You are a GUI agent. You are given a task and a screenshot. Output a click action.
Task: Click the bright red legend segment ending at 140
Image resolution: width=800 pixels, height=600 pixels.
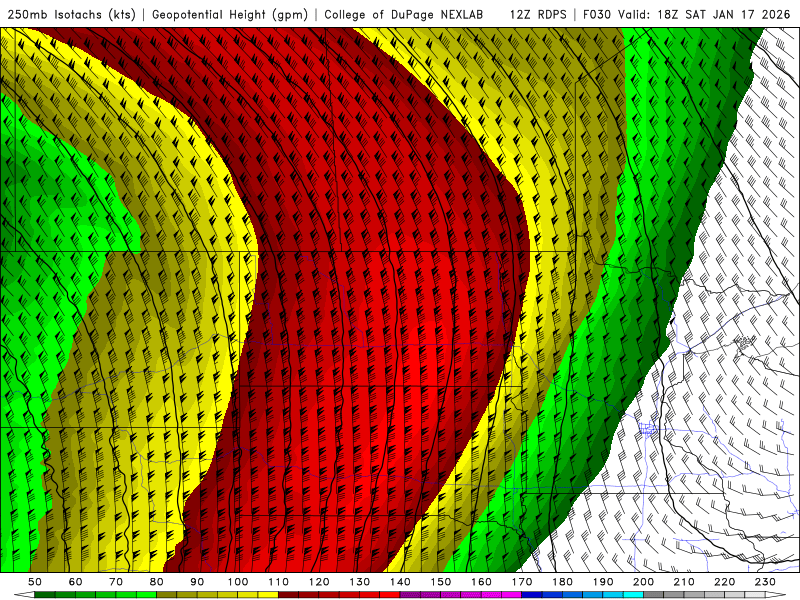[390, 595]
